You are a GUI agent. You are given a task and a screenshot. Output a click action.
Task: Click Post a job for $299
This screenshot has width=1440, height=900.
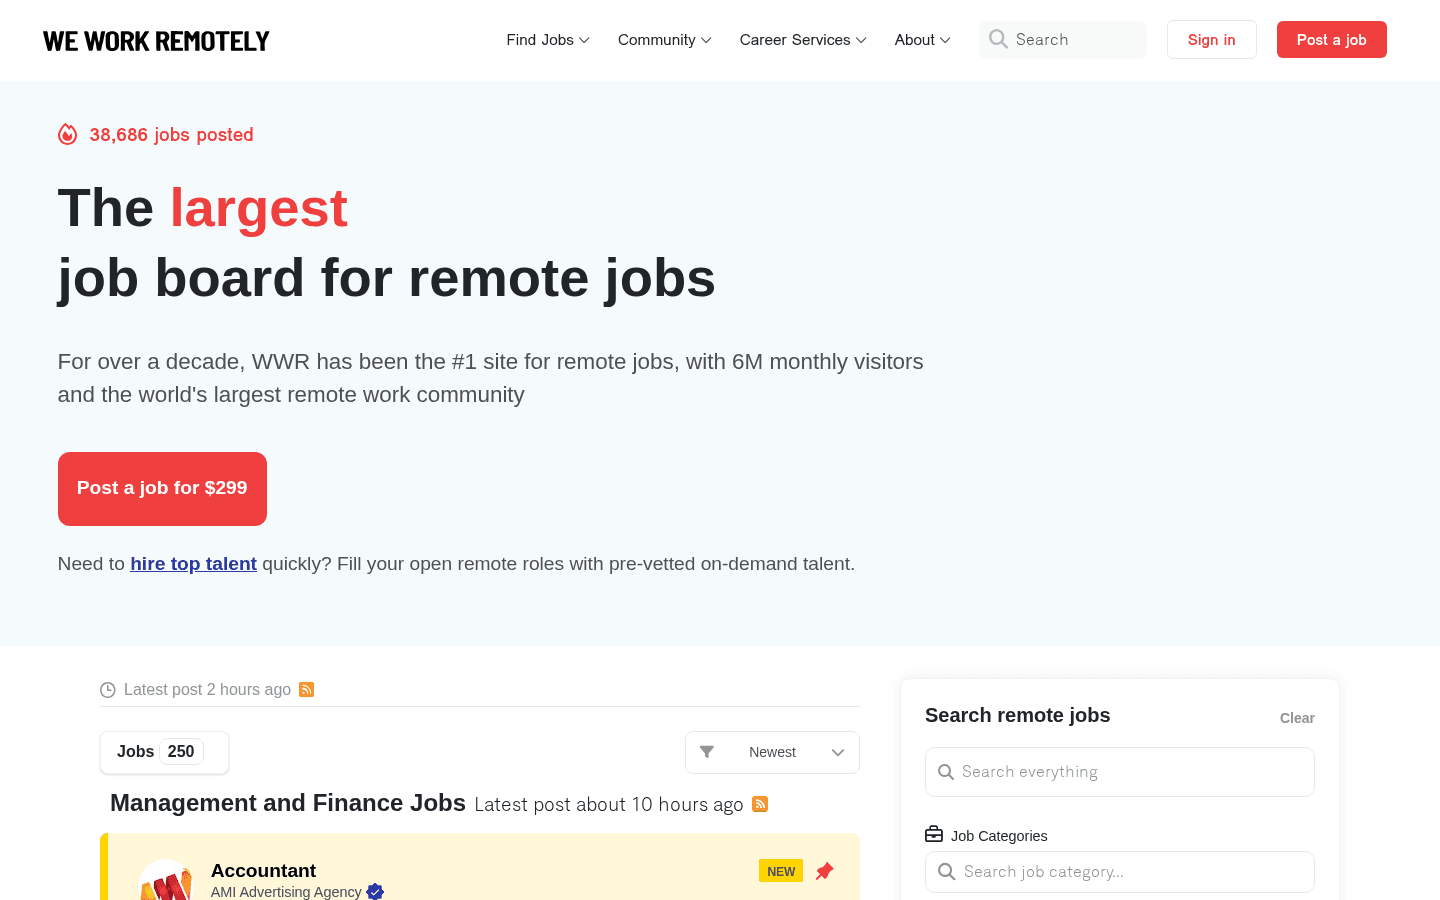pos(162,488)
